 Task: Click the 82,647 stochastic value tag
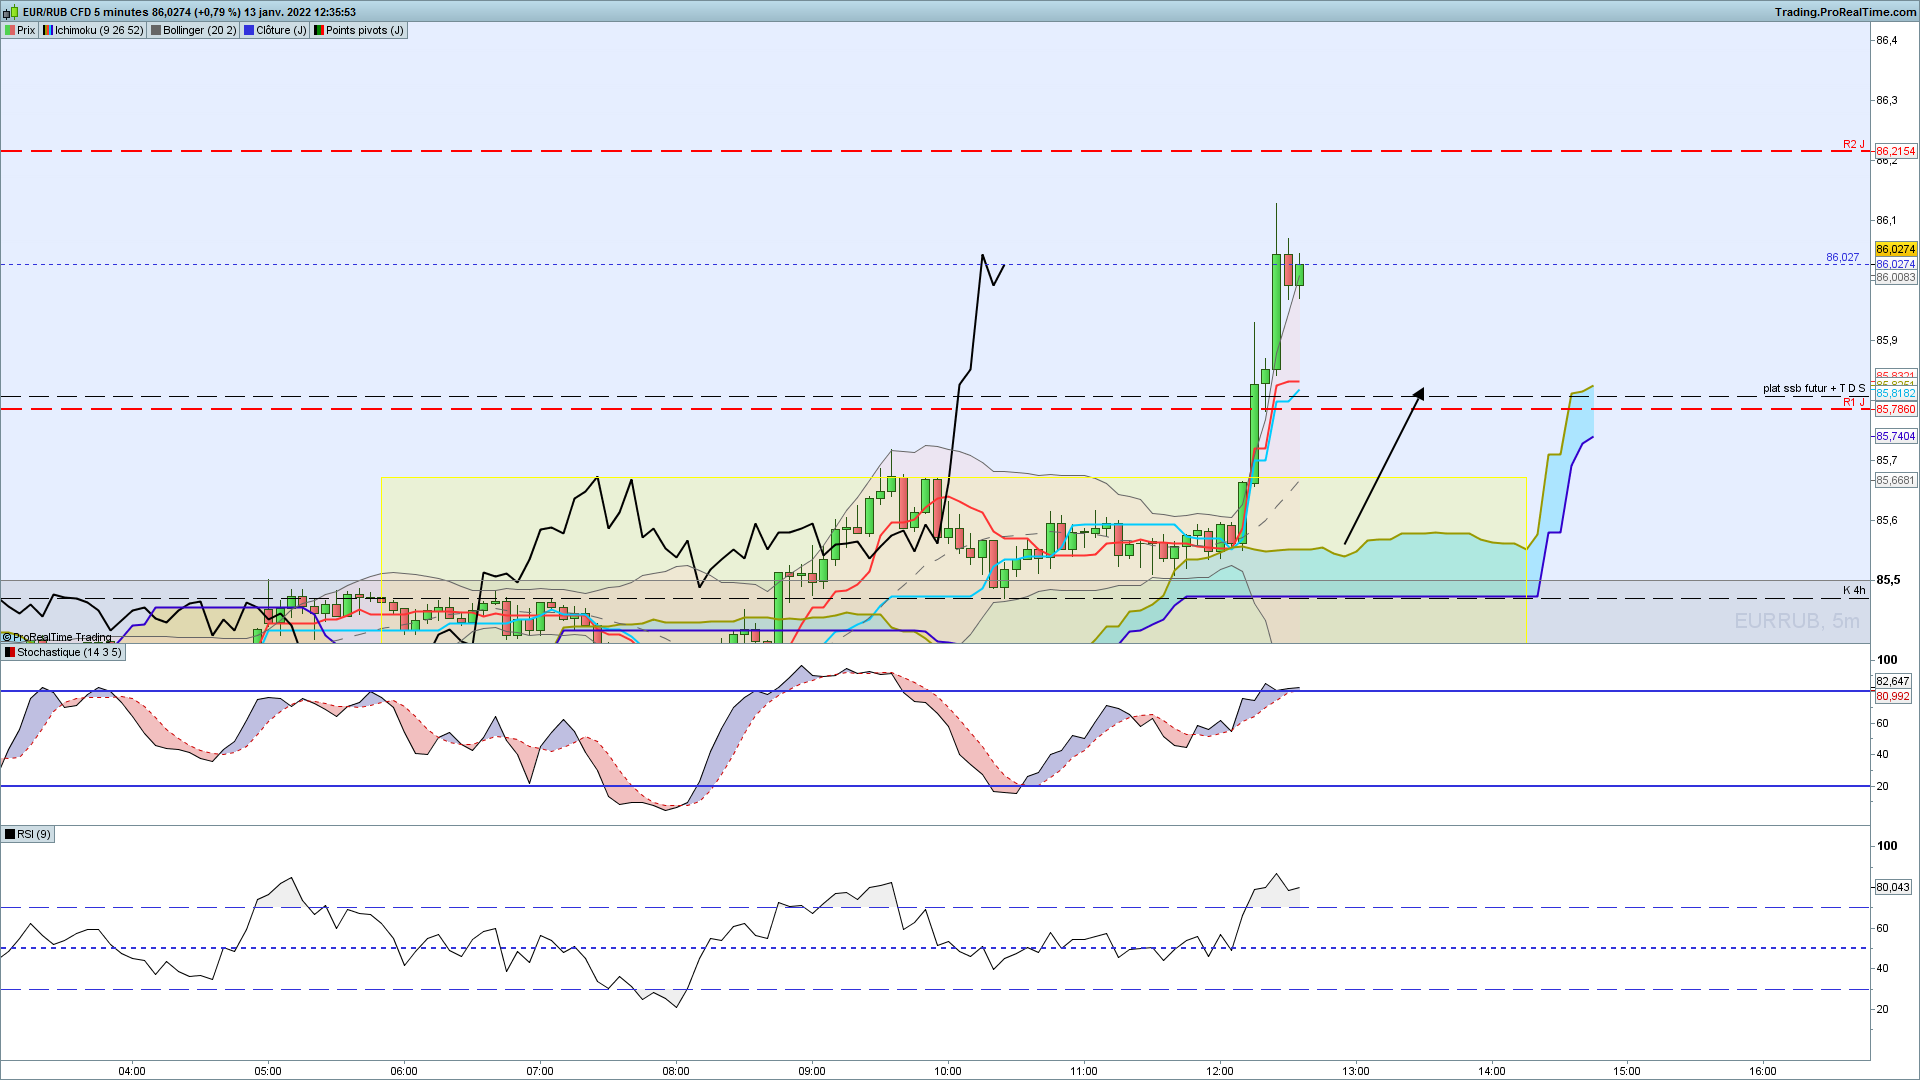[x=1893, y=681]
